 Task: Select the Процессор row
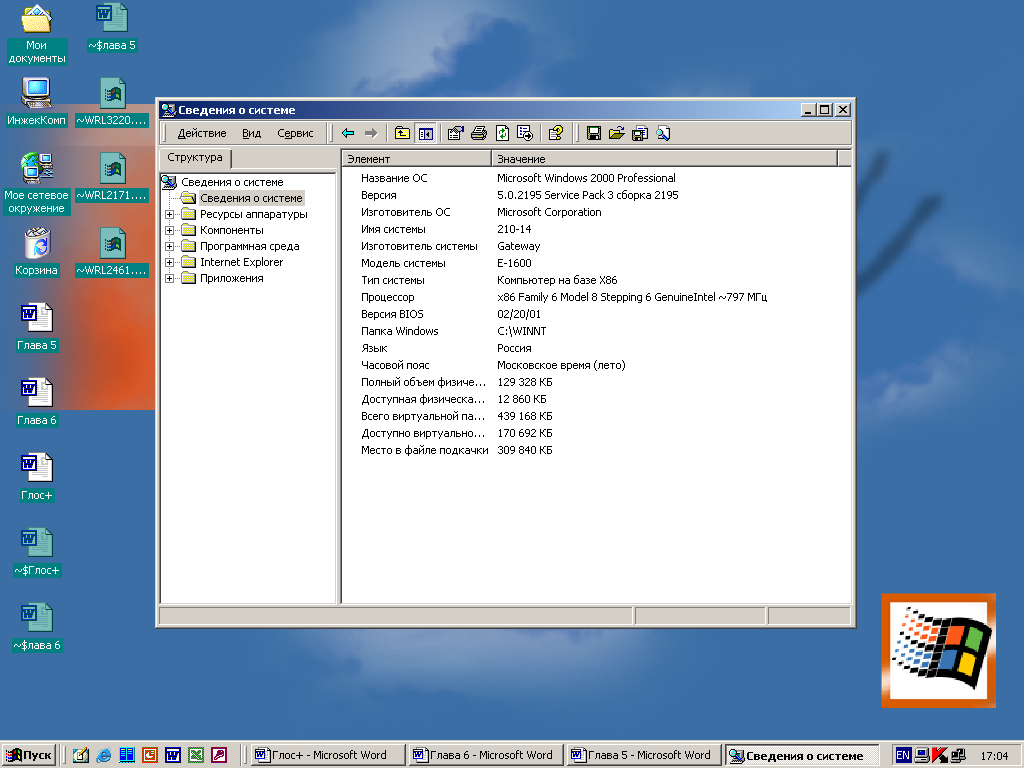596,297
